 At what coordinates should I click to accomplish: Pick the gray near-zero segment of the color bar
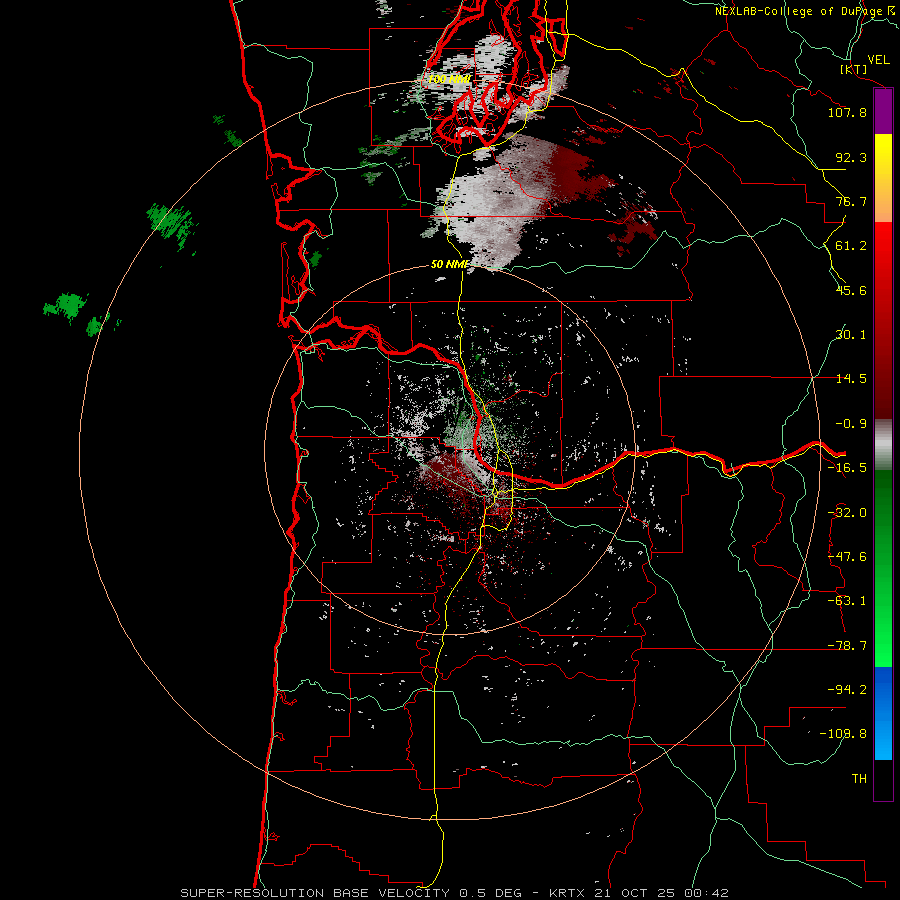click(x=883, y=445)
